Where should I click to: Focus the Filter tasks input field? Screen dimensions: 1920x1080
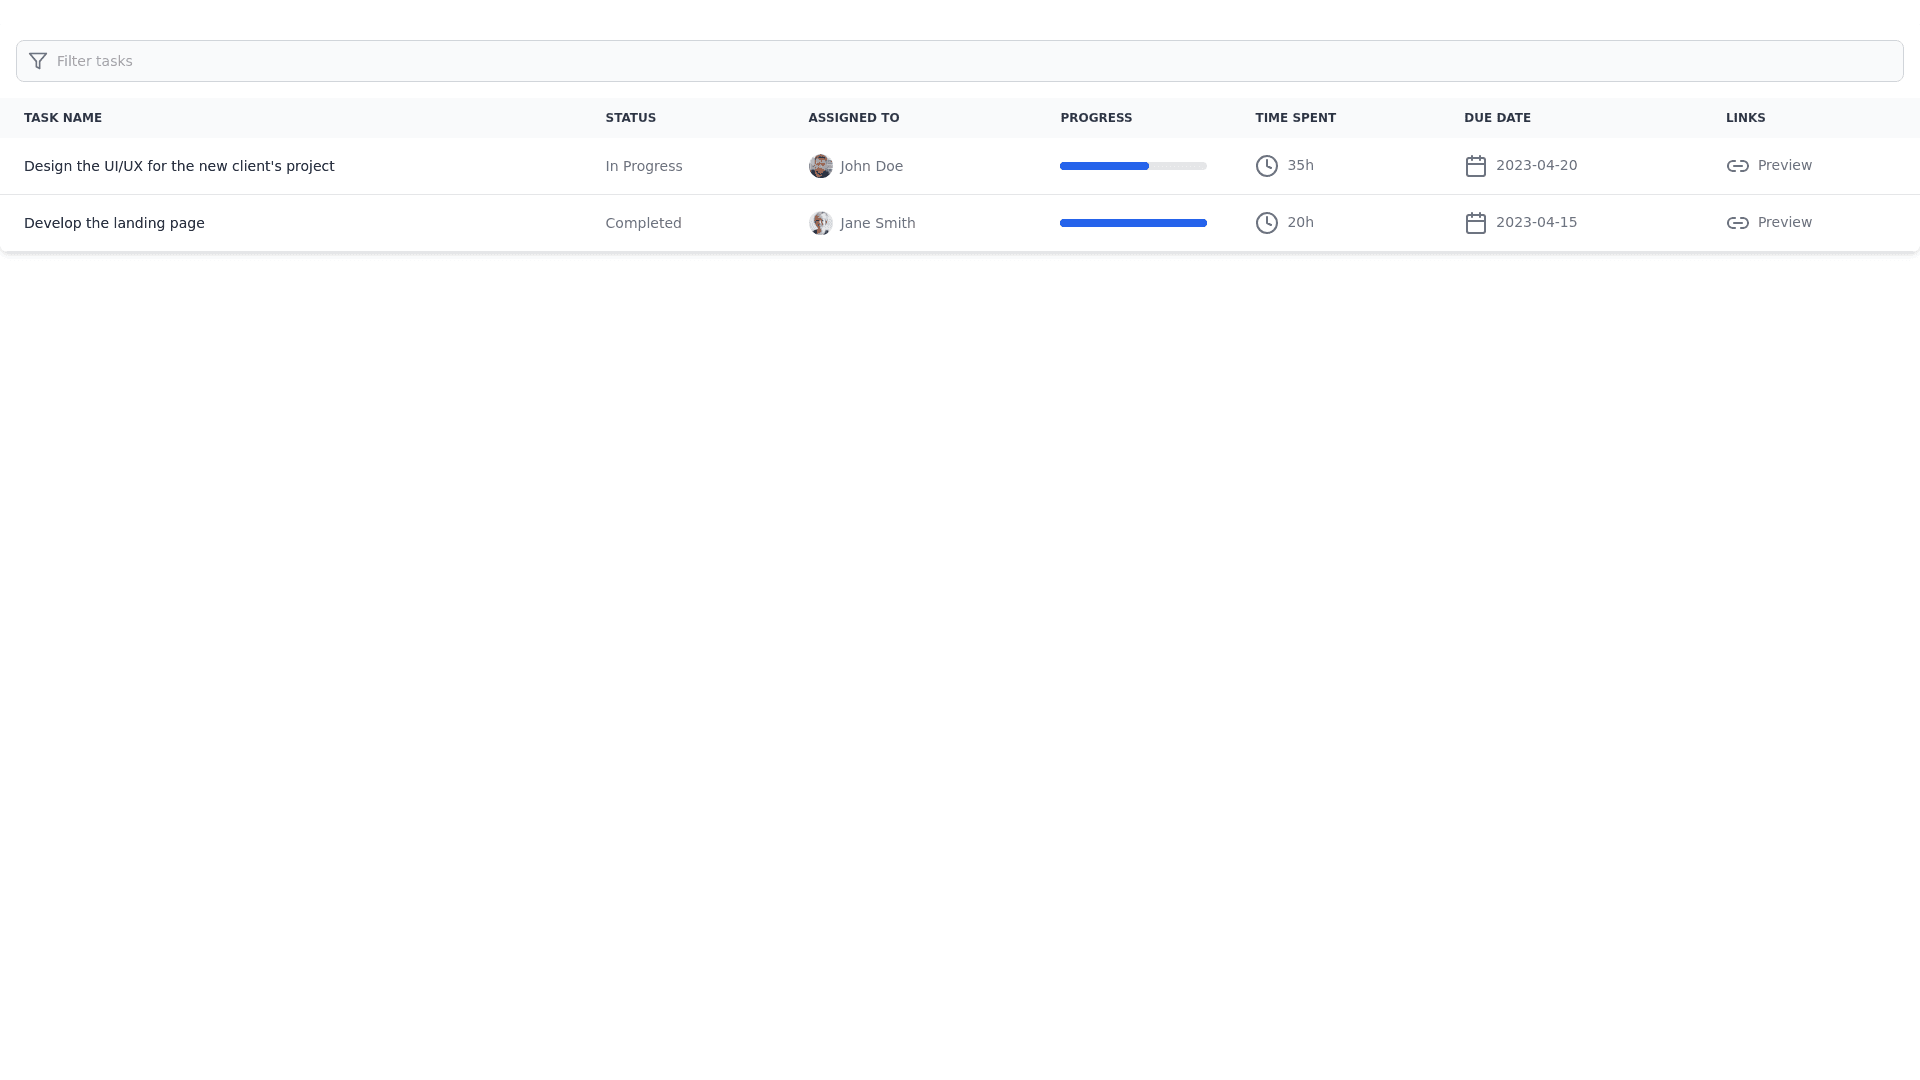tap(960, 61)
